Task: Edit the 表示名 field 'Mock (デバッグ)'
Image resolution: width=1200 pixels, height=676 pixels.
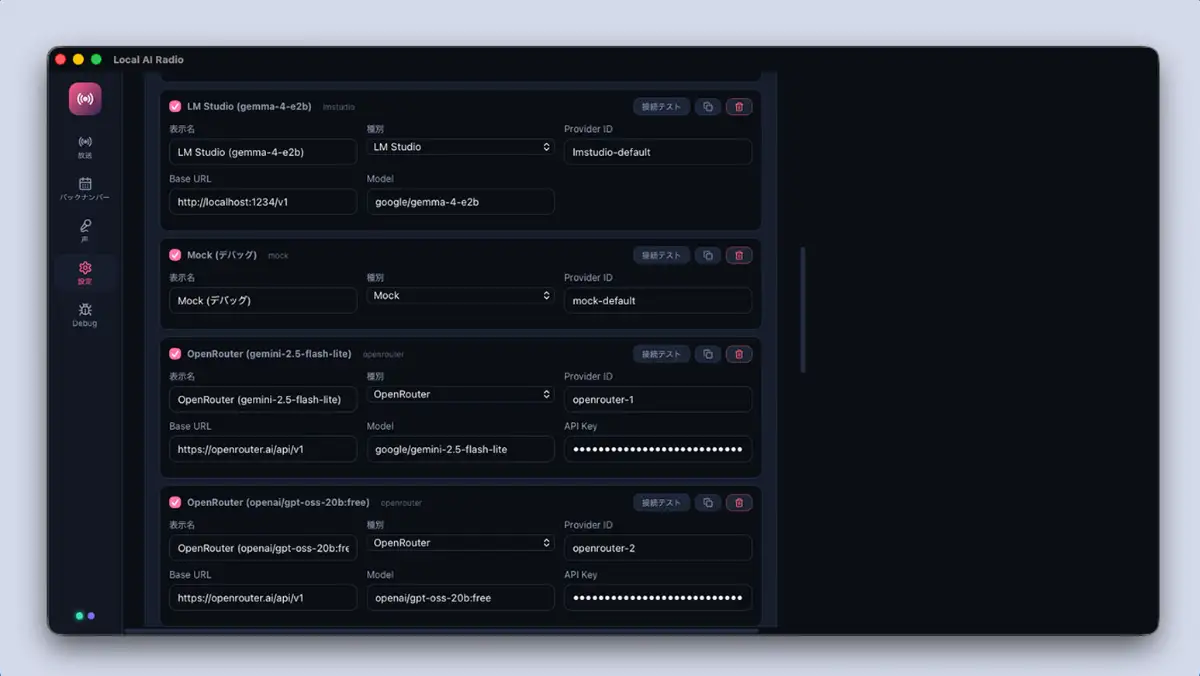Action: click(263, 301)
